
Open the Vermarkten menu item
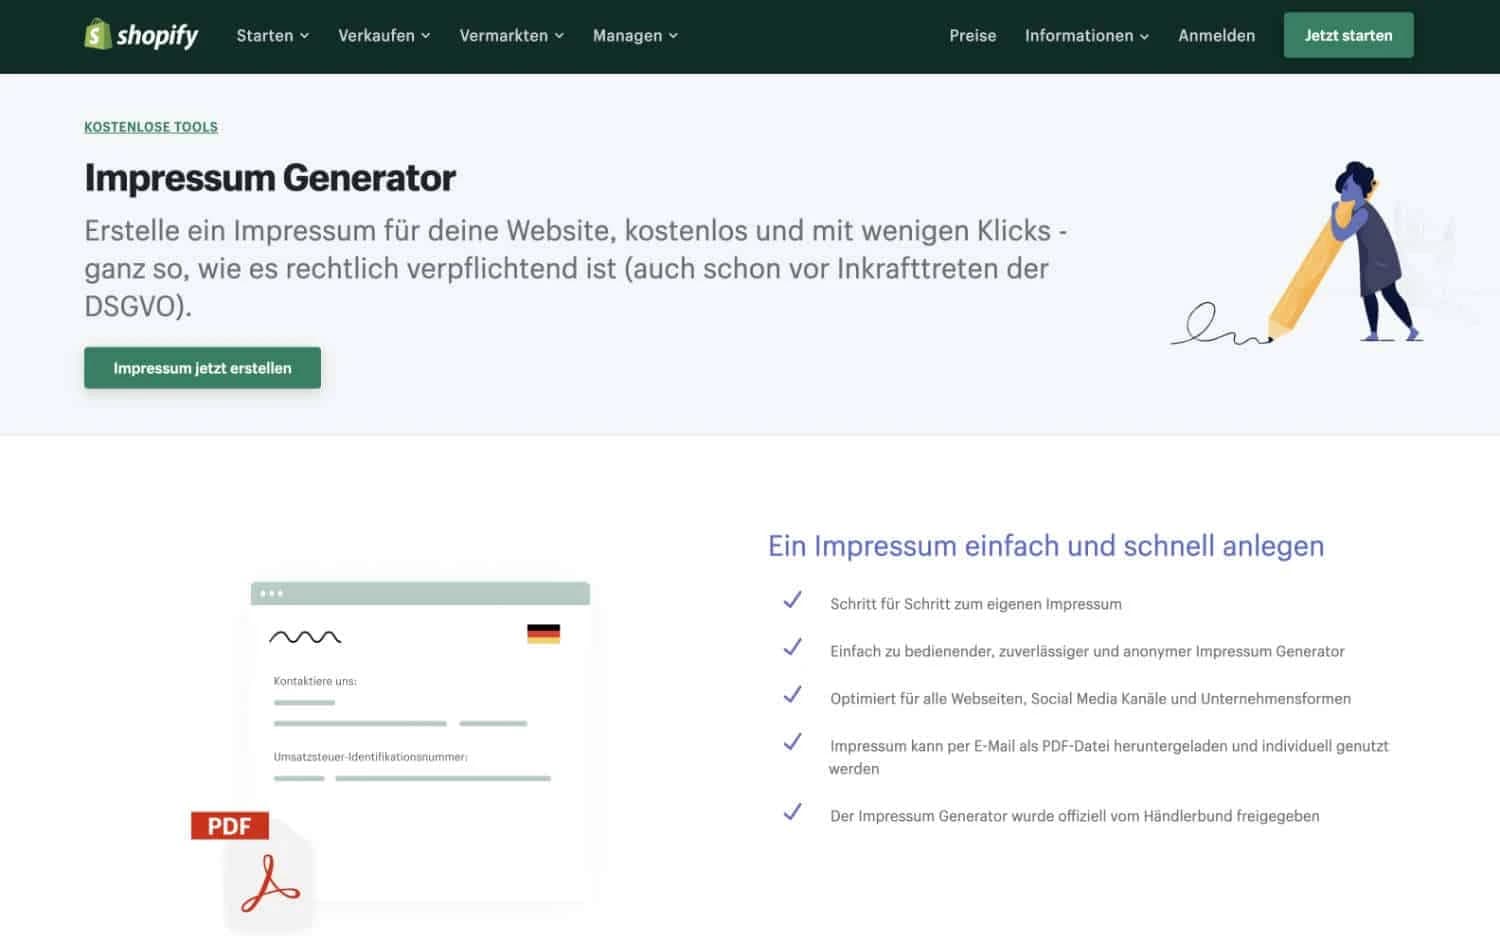click(x=511, y=35)
